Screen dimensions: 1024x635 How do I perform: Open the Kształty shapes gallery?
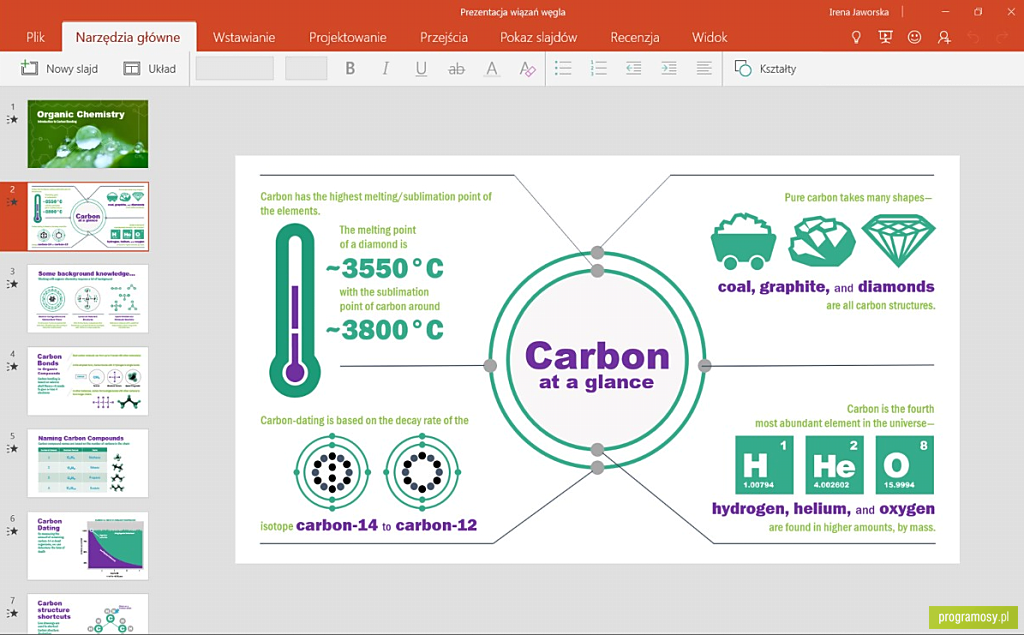[x=765, y=69]
